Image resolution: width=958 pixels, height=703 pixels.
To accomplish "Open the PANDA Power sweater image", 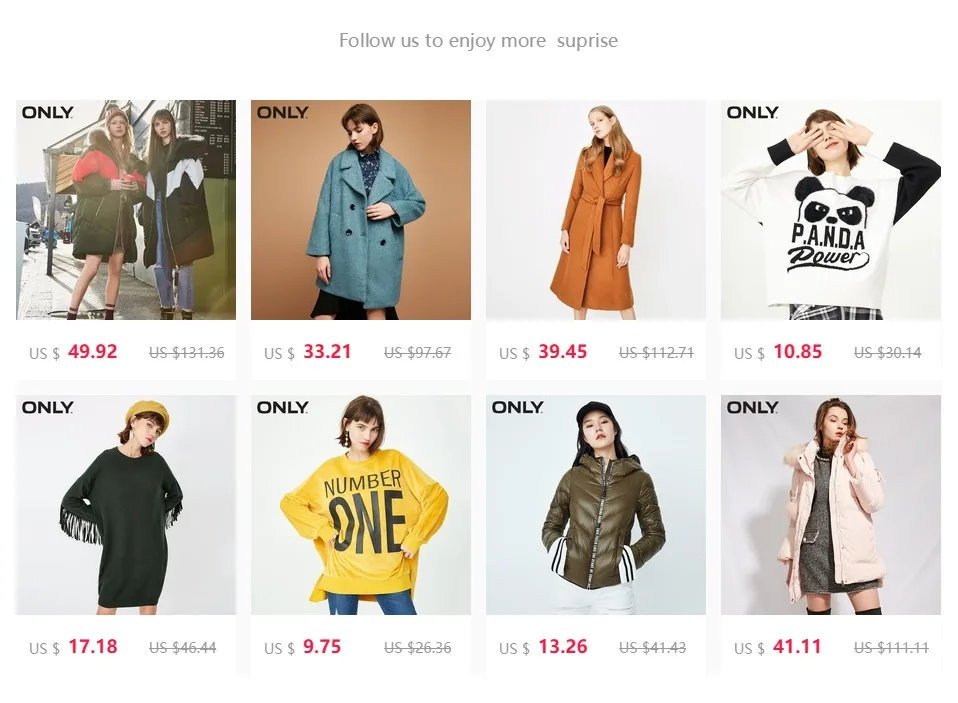I will (831, 209).
